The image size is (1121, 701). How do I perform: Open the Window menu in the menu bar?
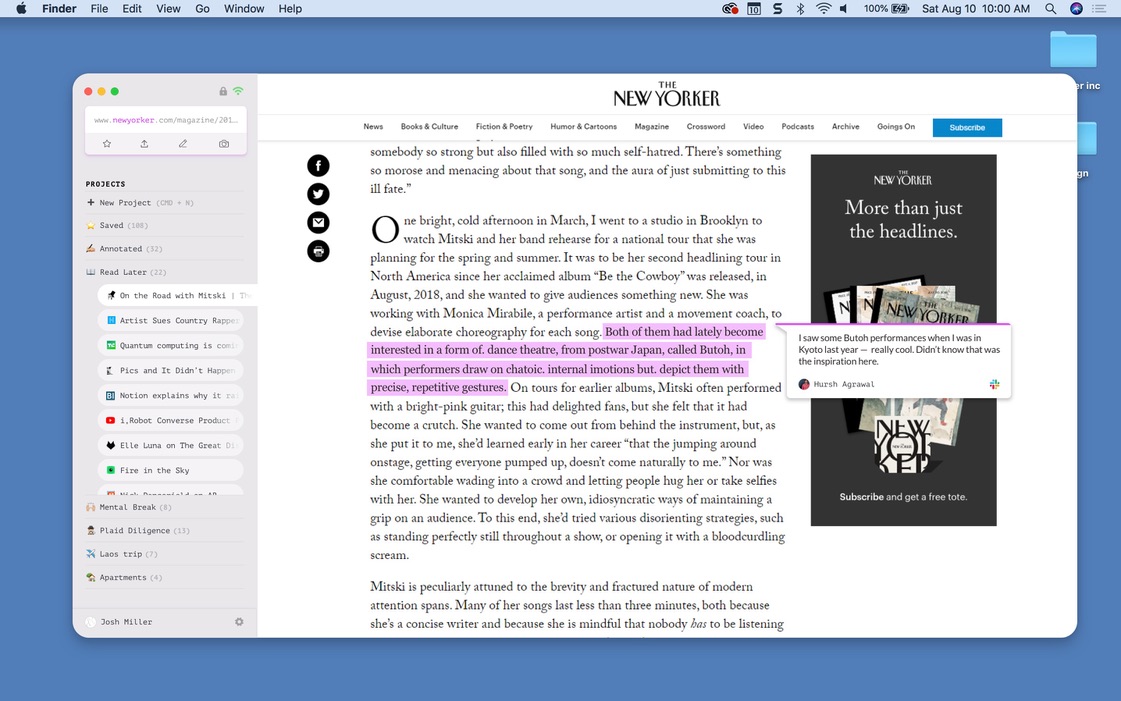click(x=244, y=9)
